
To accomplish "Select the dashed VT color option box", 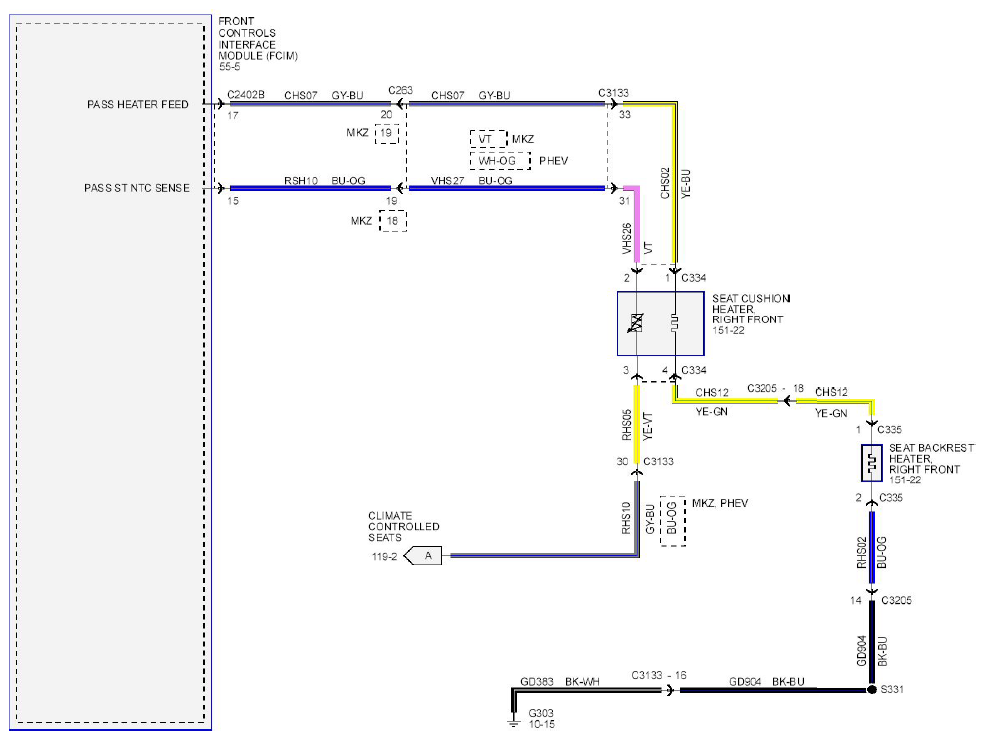I will [488, 139].
